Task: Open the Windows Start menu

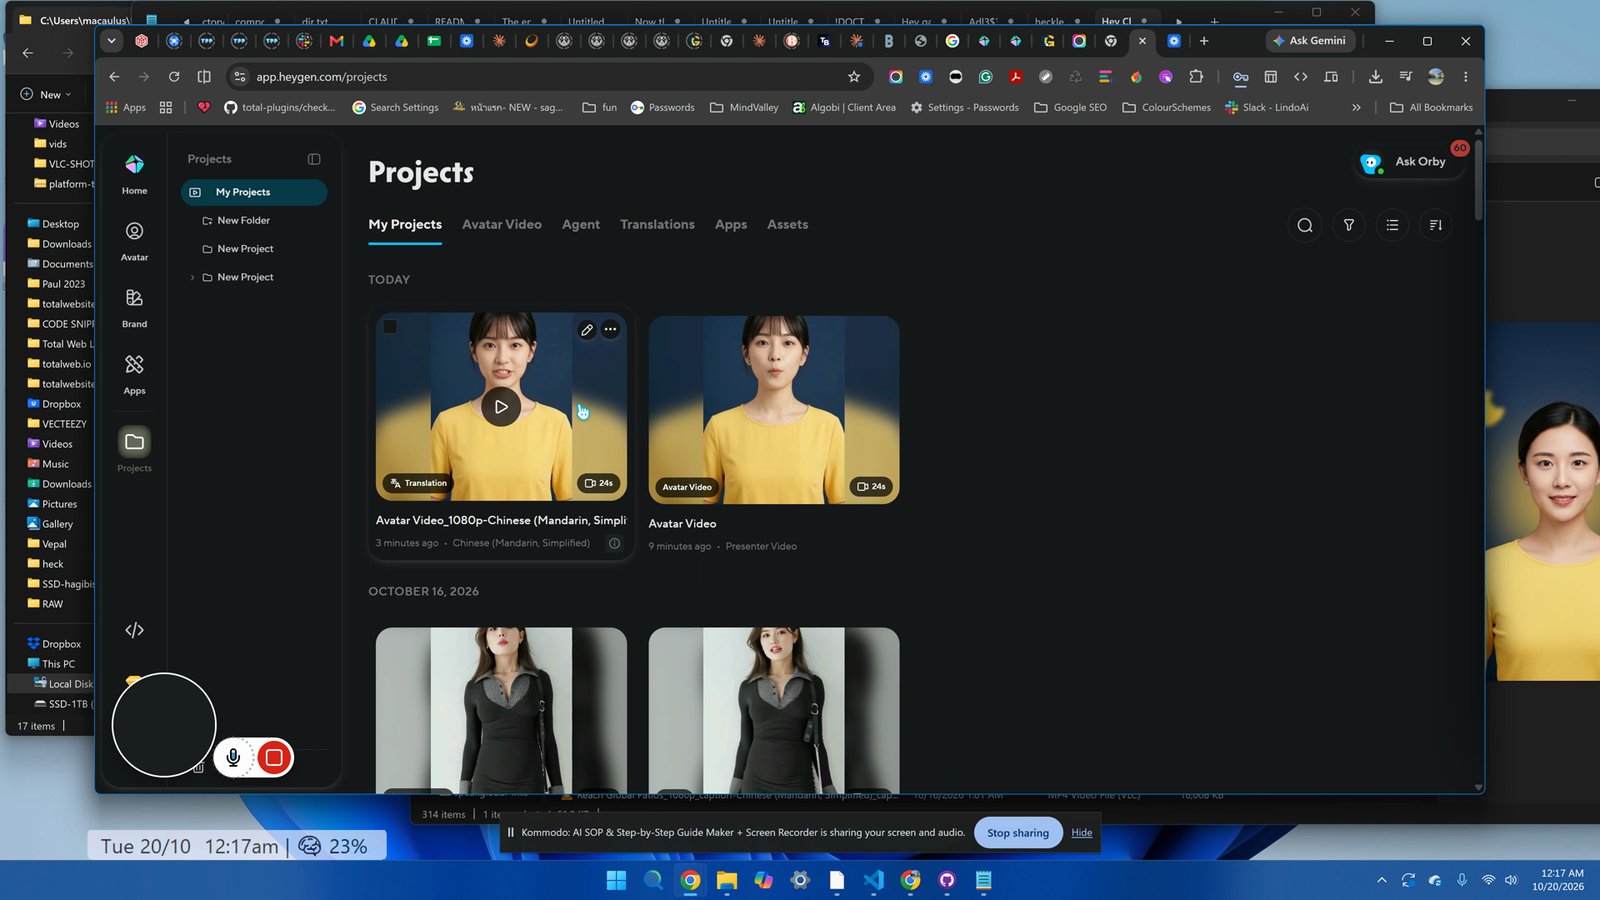Action: pos(616,880)
